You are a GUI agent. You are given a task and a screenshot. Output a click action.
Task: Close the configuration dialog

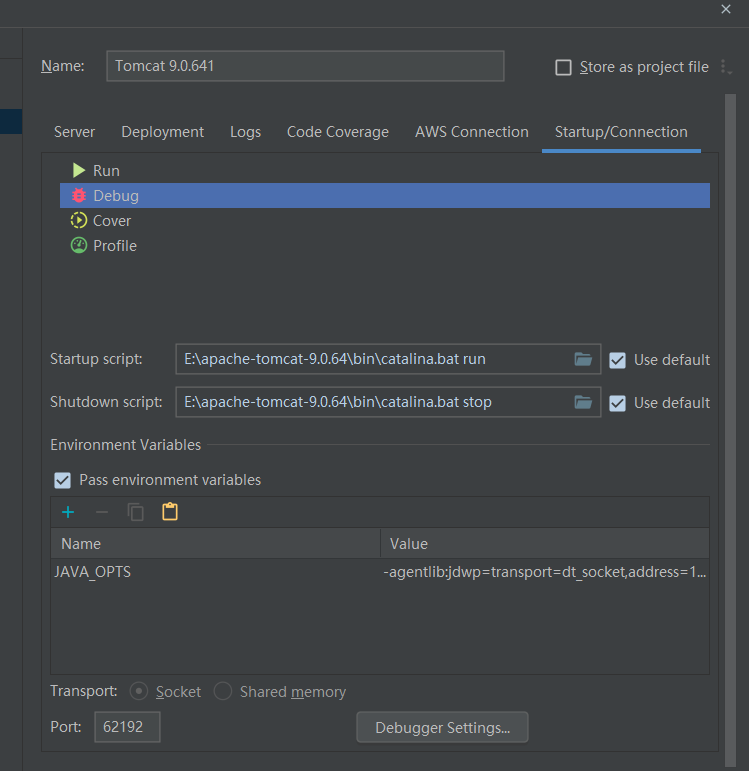click(x=726, y=9)
